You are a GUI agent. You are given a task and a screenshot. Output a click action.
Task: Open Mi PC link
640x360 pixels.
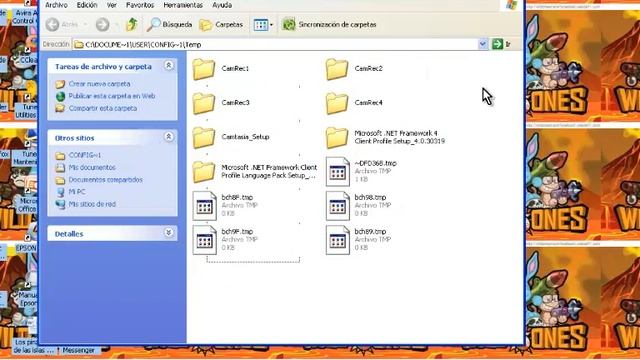pyautogui.click(x=77, y=191)
